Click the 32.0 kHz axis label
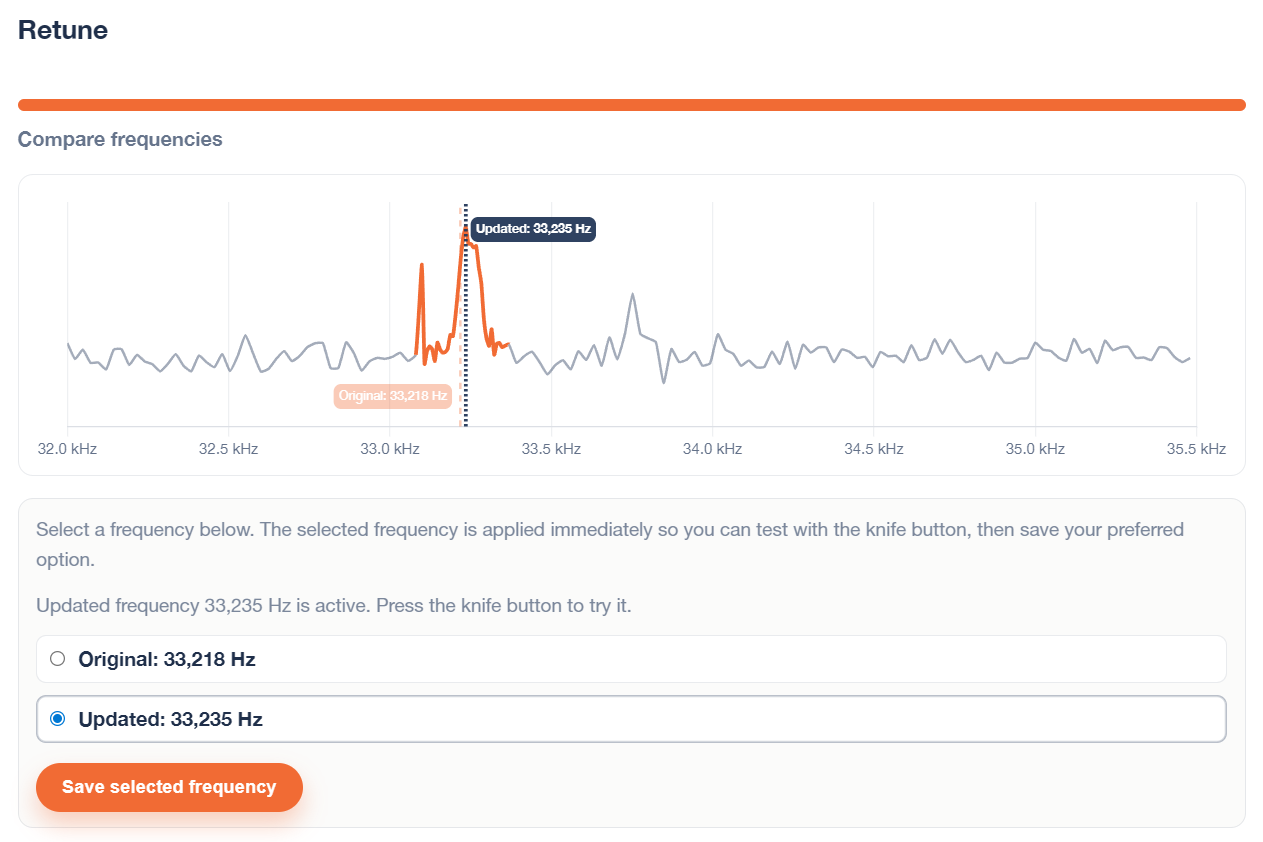1263x842 pixels. coord(68,449)
